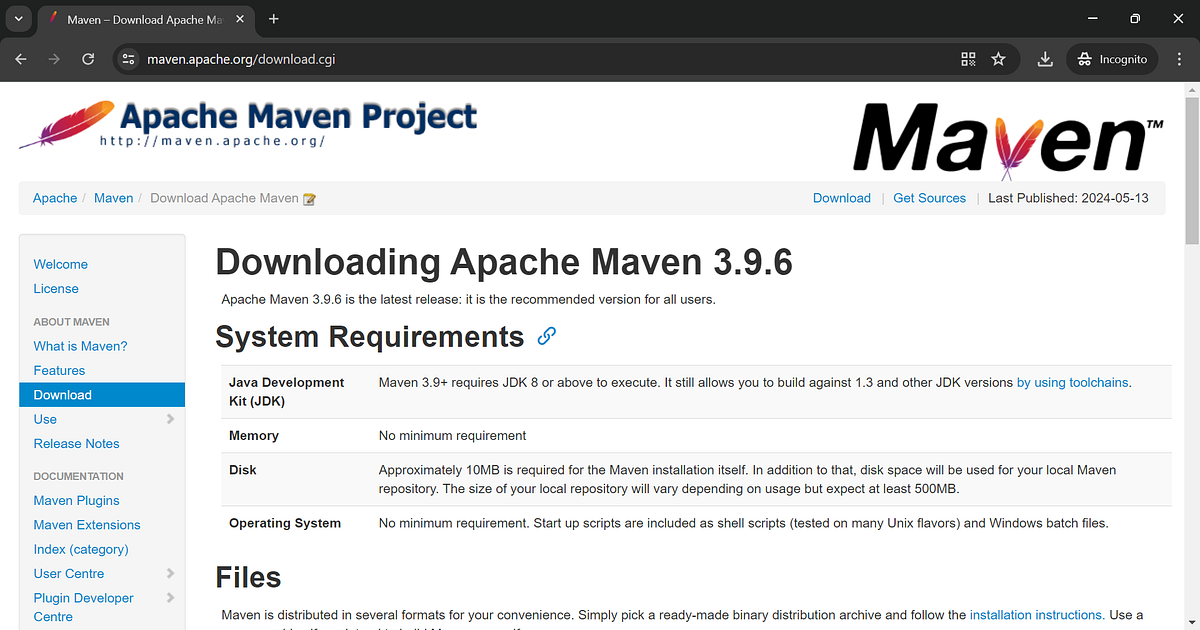Open Chrome's three-dot menu
1200x630 pixels.
1179,59
